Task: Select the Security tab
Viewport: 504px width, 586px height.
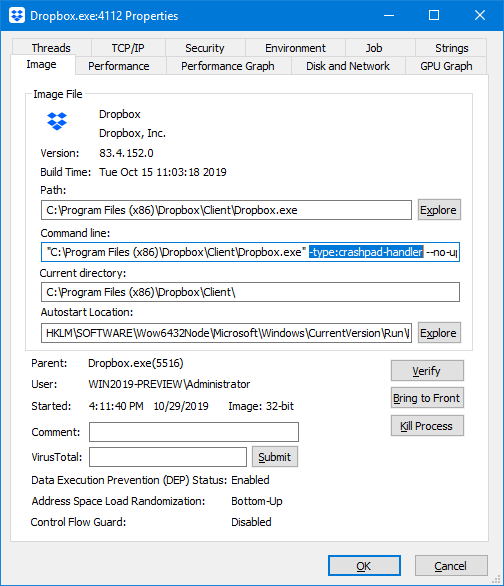Action: pyautogui.click(x=205, y=48)
